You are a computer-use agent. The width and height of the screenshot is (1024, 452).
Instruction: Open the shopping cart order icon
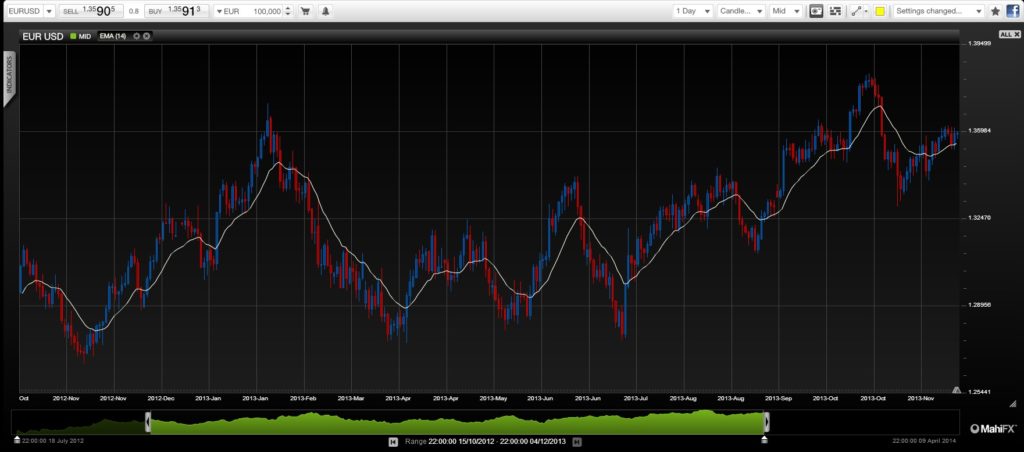click(x=305, y=11)
